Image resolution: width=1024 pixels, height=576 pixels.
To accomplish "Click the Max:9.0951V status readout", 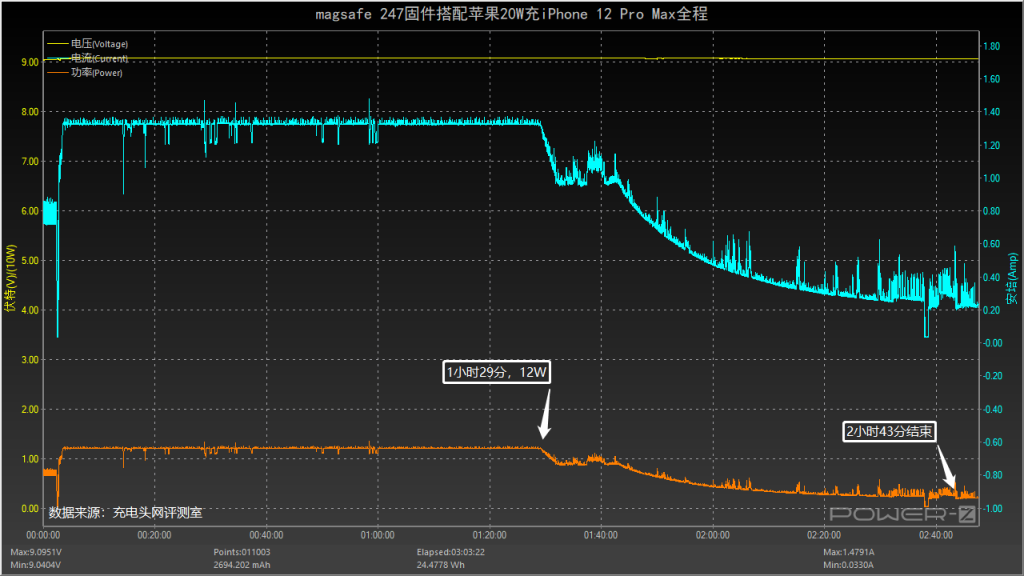I will click(x=36, y=552).
